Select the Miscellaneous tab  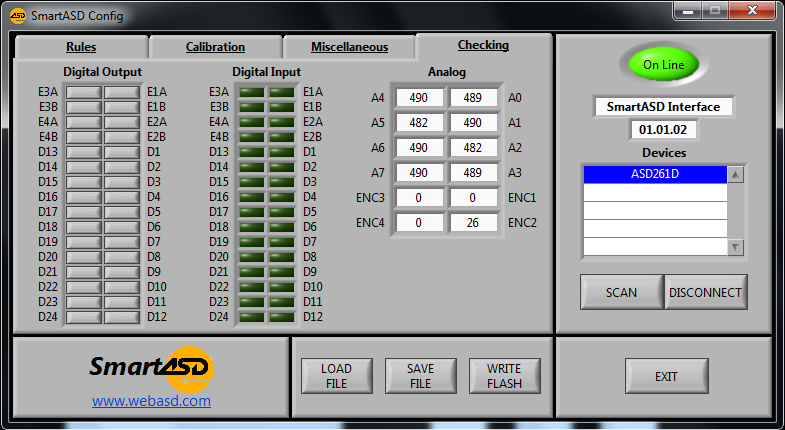(x=349, y=47)
